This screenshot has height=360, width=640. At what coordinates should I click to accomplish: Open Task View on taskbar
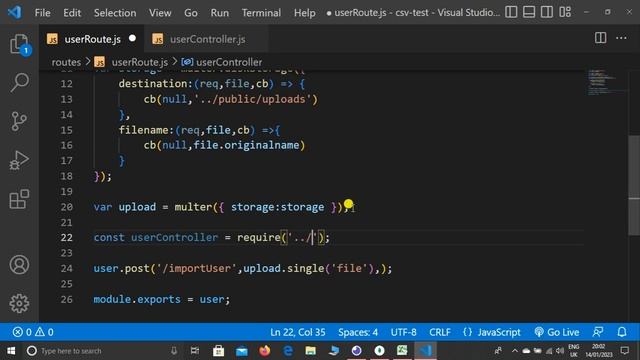tap(195, 351)
